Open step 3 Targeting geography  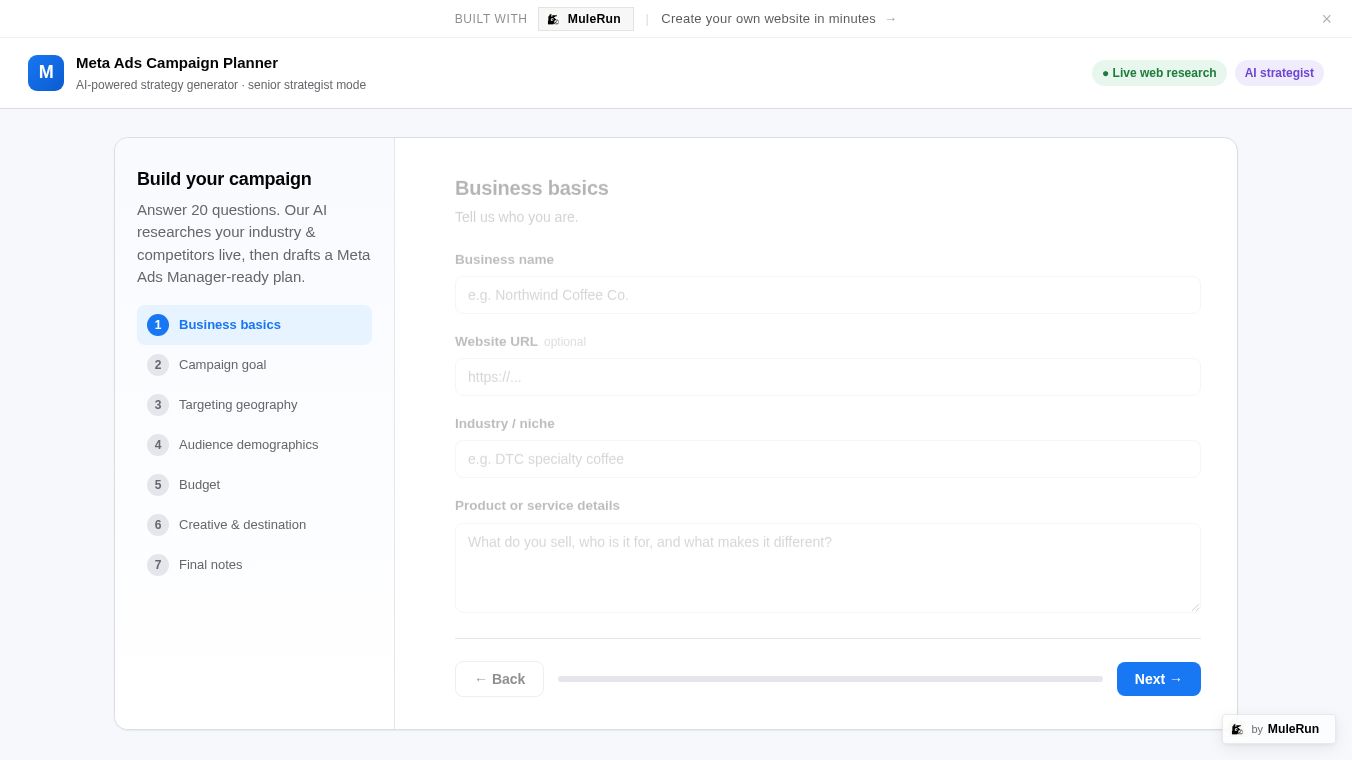254,405
